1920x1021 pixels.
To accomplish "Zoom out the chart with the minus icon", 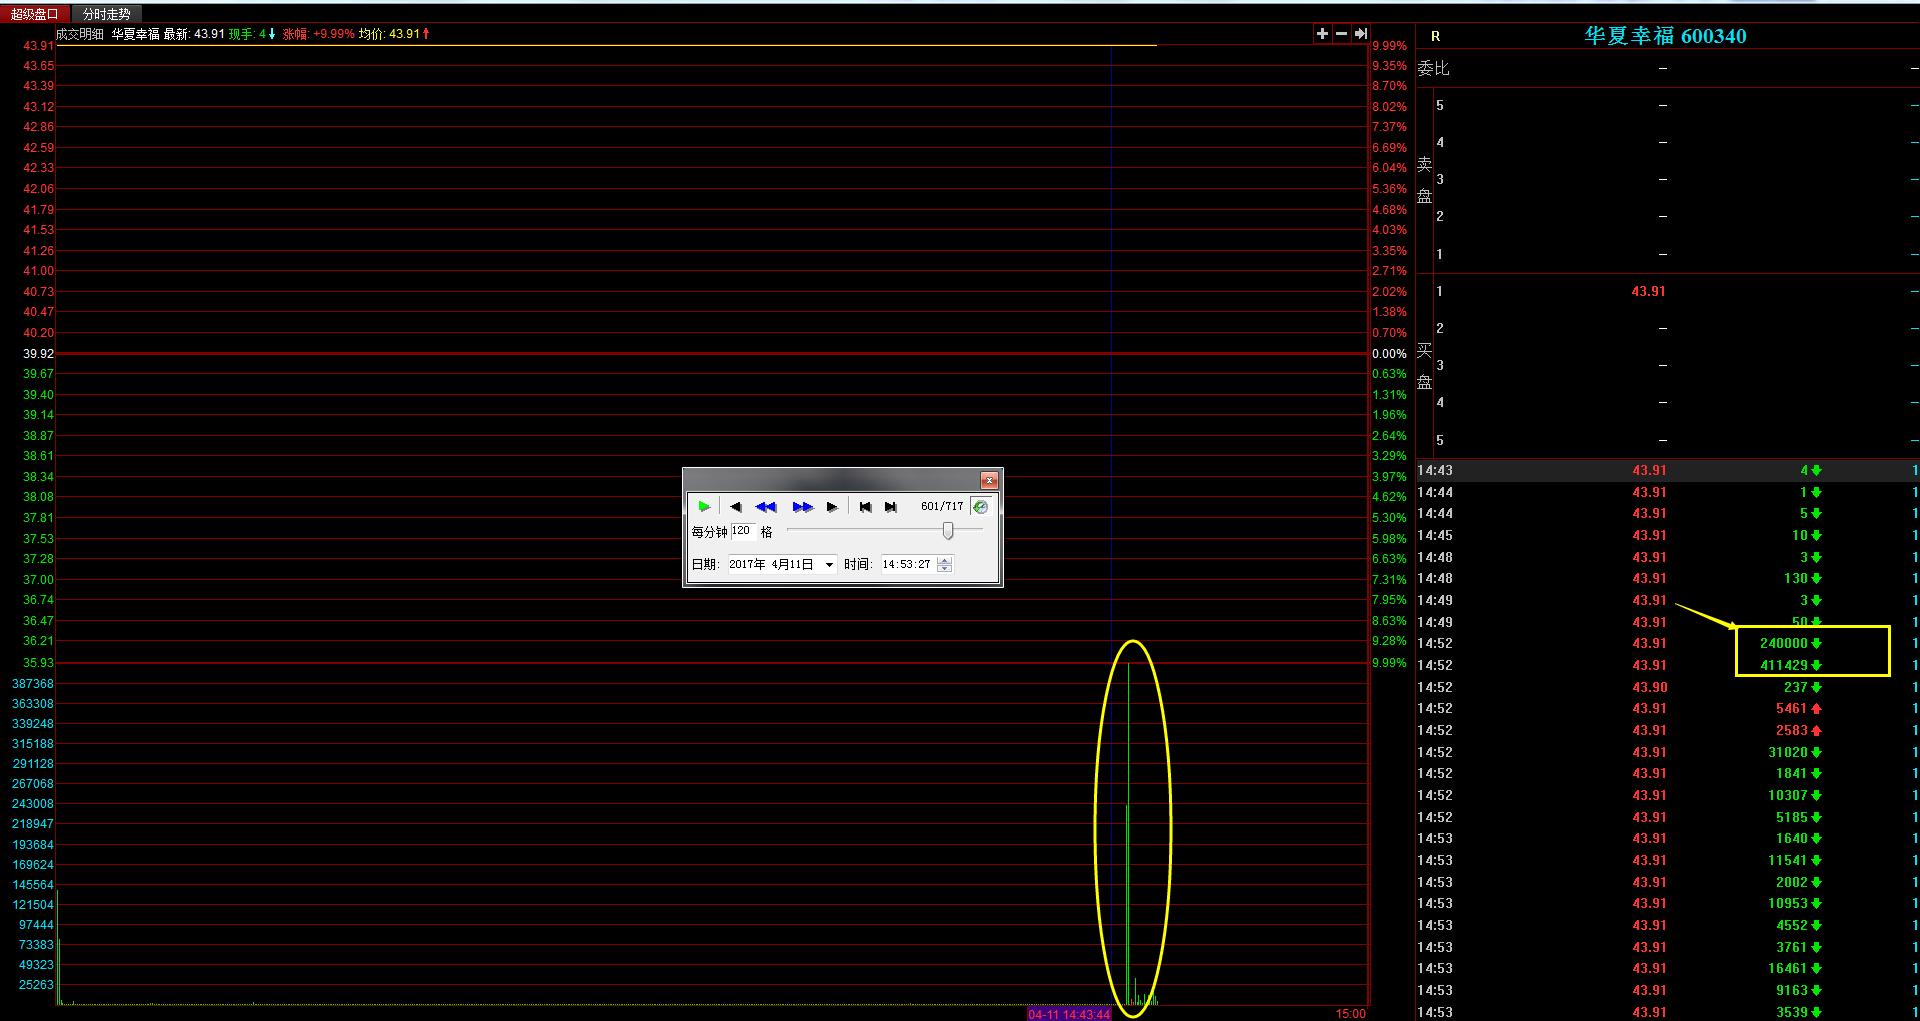I will click(1341, 34).
